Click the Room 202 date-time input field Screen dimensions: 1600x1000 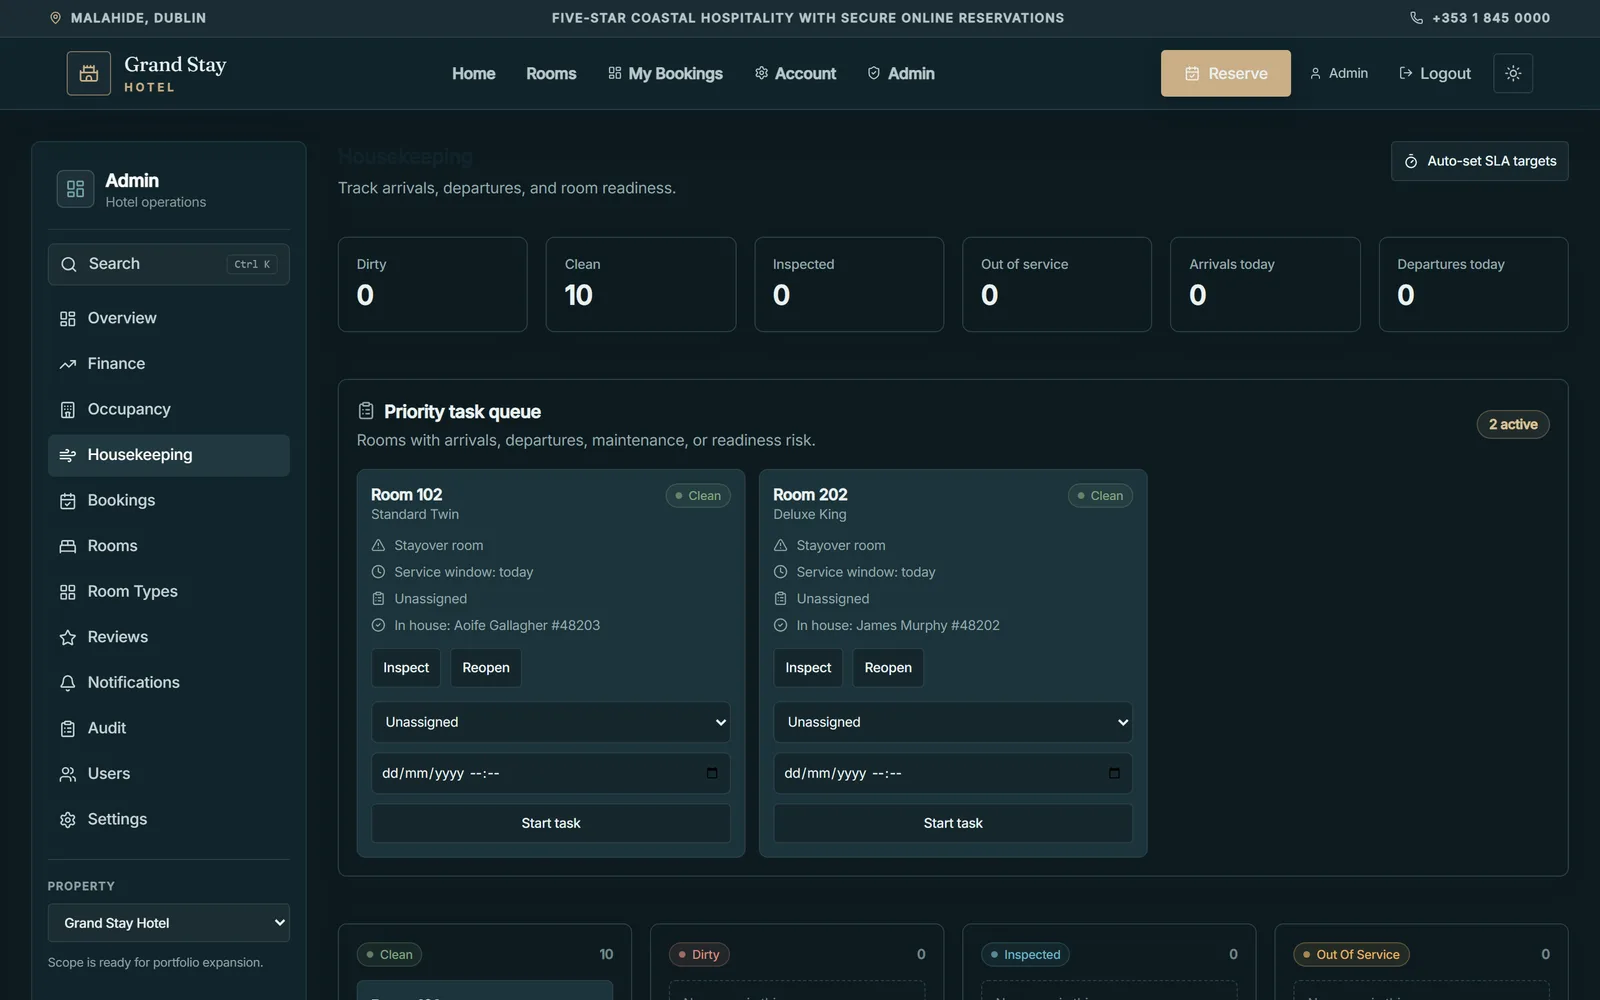(x=953, y=773)
